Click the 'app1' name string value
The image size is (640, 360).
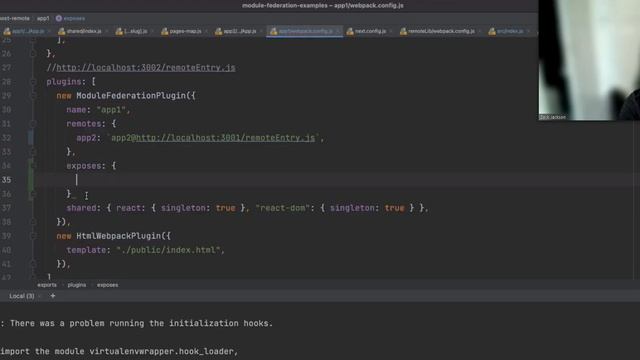111,110
